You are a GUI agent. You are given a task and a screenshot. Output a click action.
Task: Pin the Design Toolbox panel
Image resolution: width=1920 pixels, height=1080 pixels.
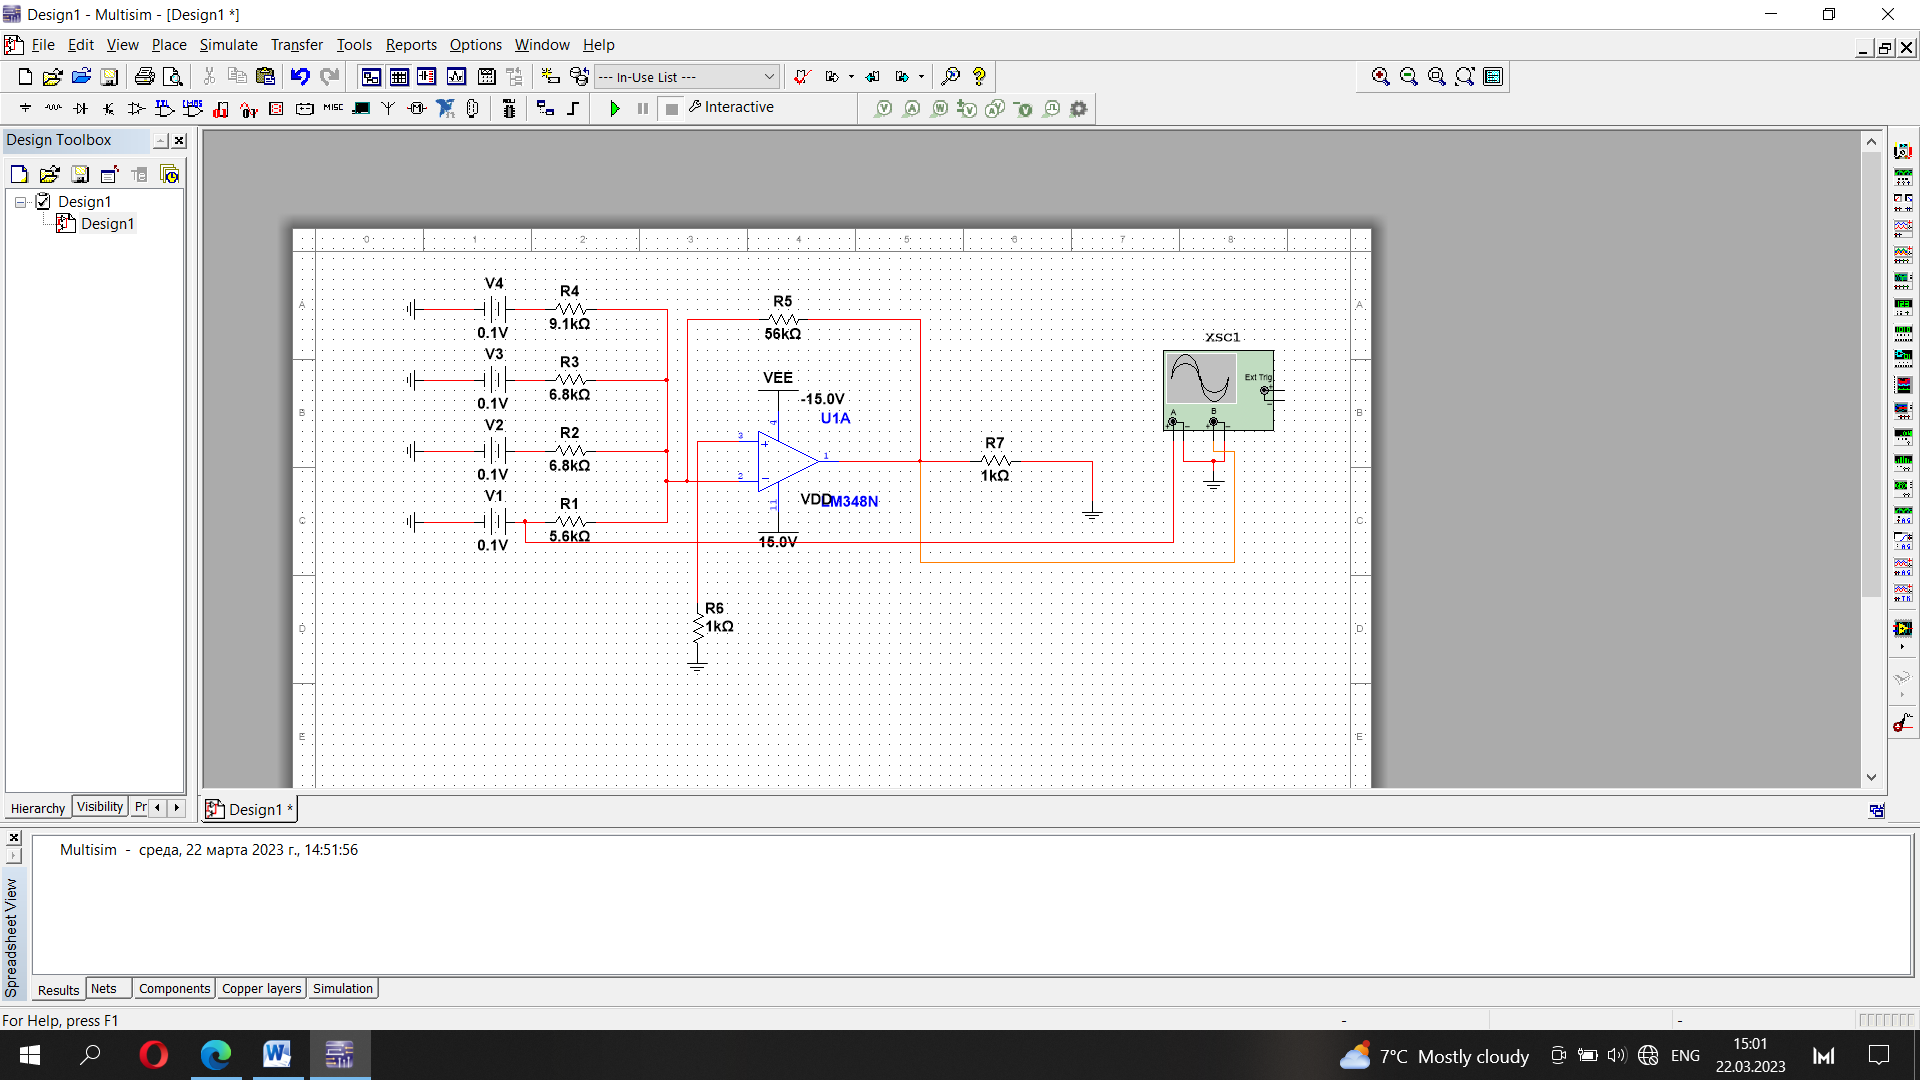click(x=160, y=141)
